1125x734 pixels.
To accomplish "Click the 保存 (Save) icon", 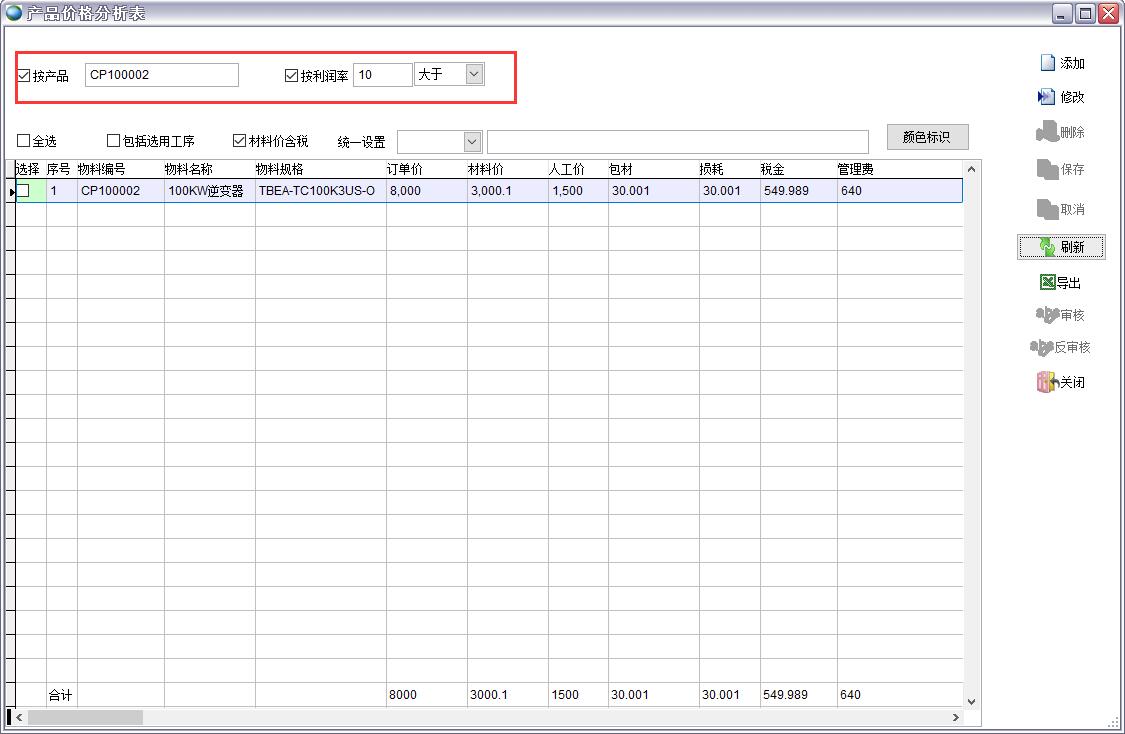I will pyautogui.click(x=1047, y=170).
